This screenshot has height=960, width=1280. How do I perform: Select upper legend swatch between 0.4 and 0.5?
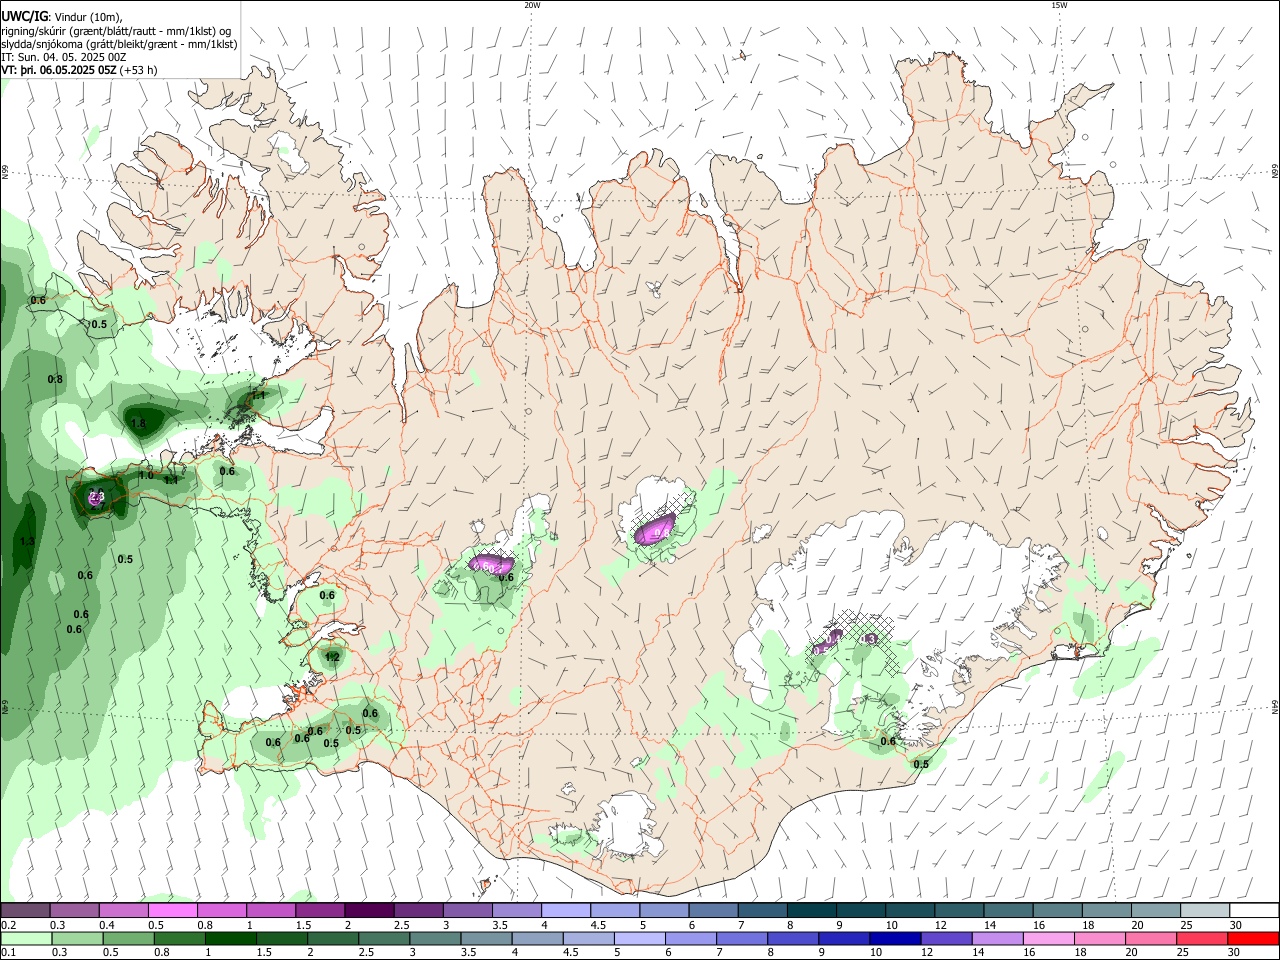pyautogui.click(x=123, y=911)
